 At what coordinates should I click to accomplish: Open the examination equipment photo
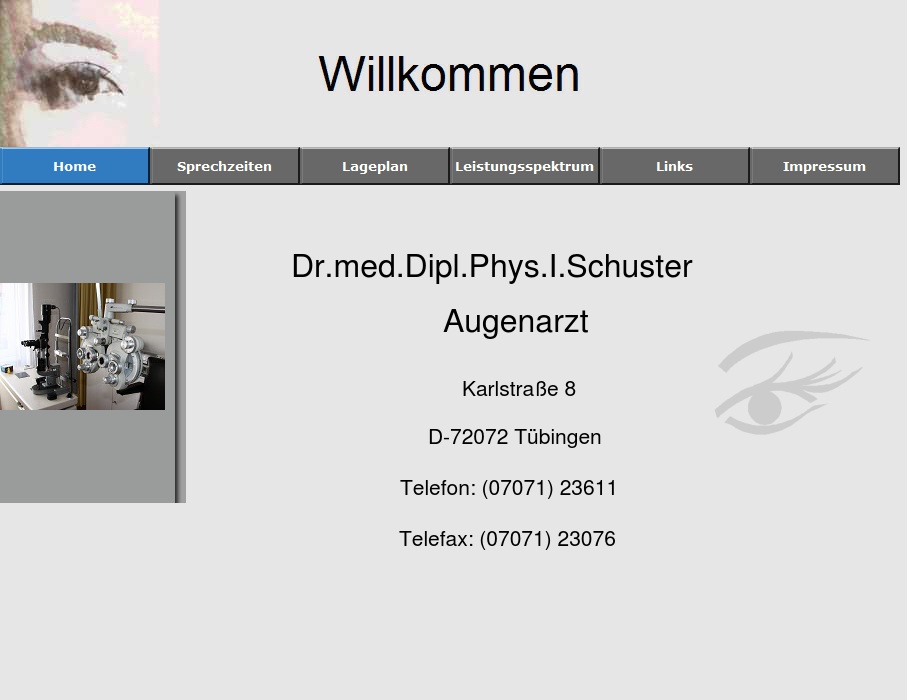click(82, 346)
